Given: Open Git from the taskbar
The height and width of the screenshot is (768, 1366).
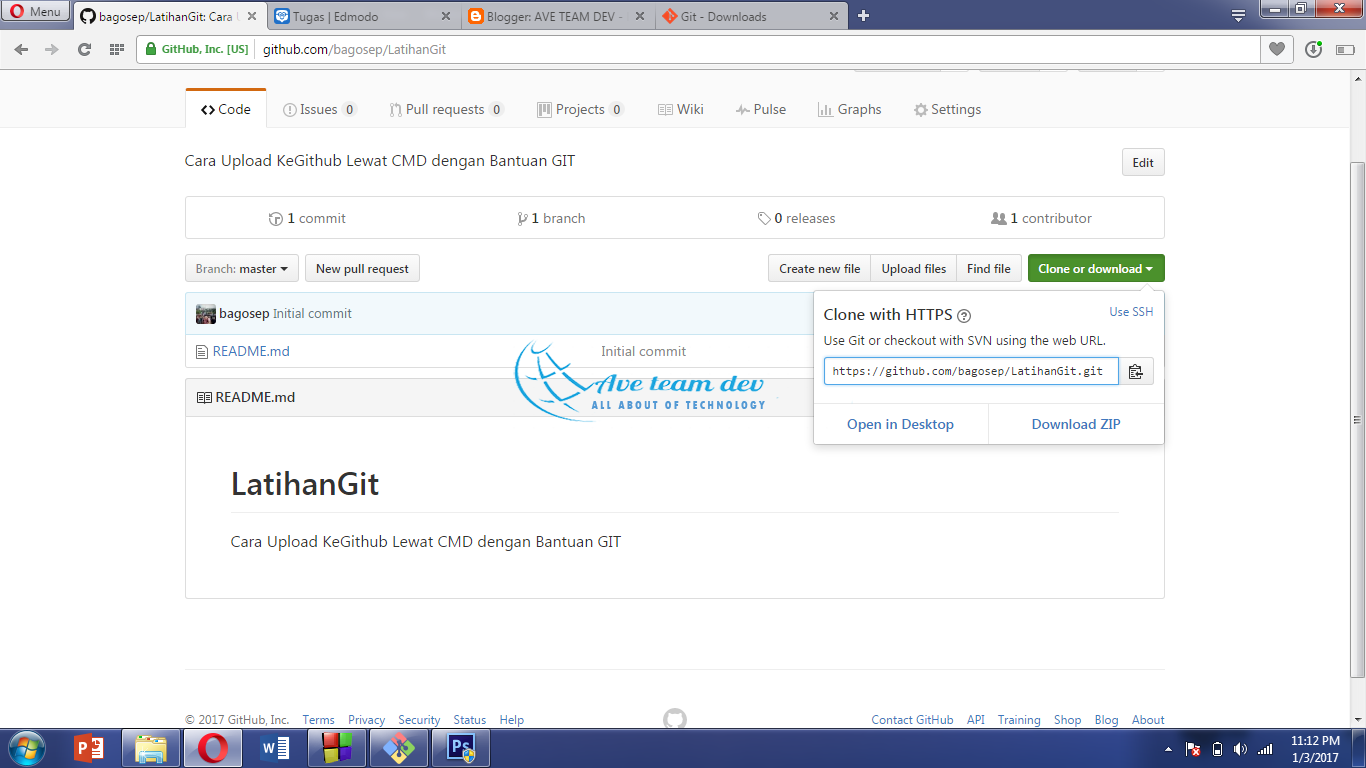Looking at the screenshot, I should [x=399, y=748].
